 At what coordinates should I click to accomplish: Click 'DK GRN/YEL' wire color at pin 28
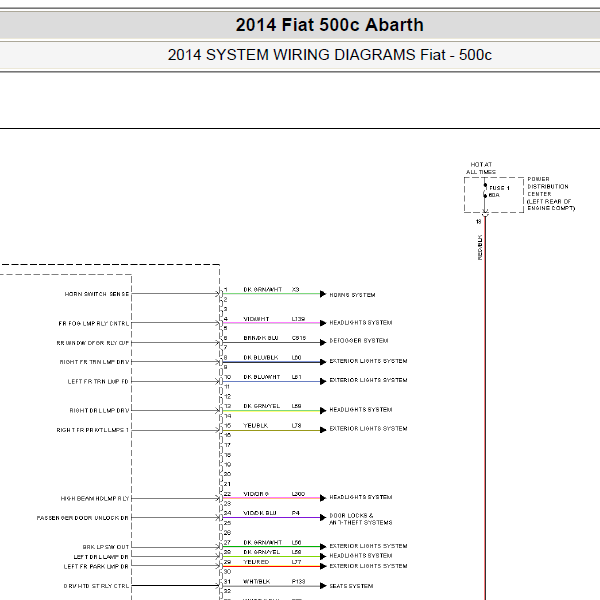262,552
